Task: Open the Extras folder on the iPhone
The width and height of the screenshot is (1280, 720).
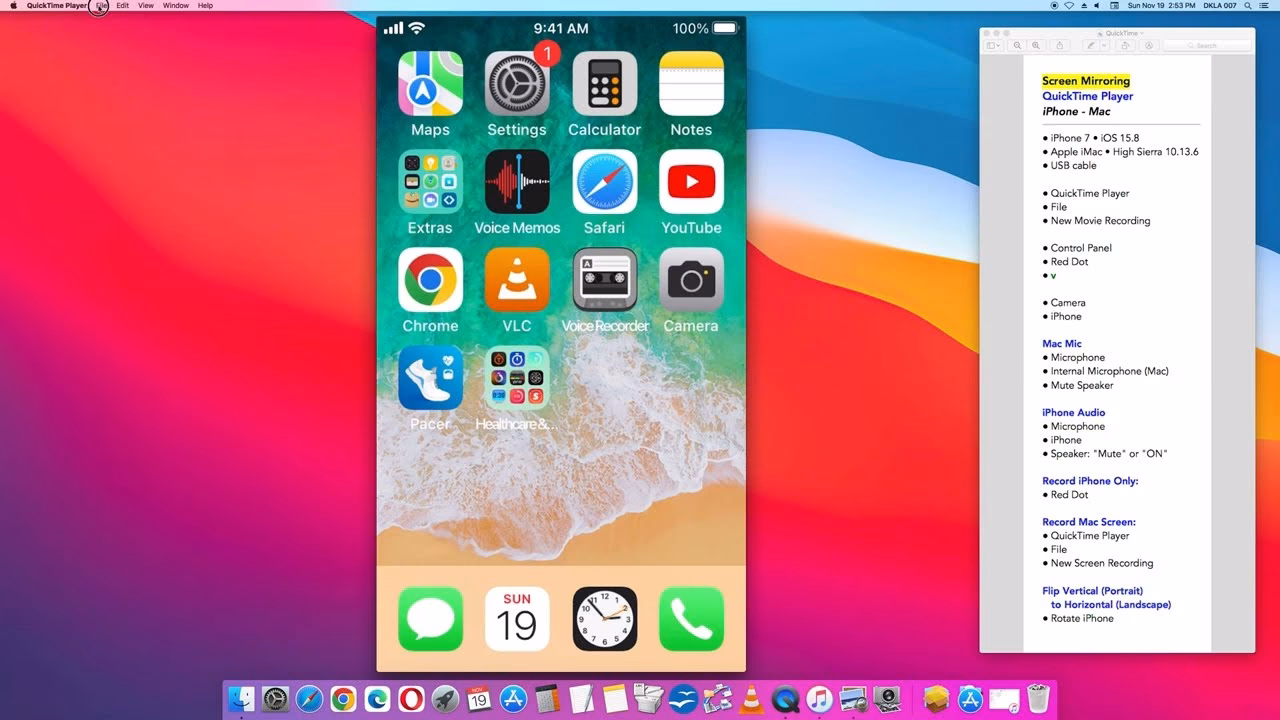Action: coord(430,183)
